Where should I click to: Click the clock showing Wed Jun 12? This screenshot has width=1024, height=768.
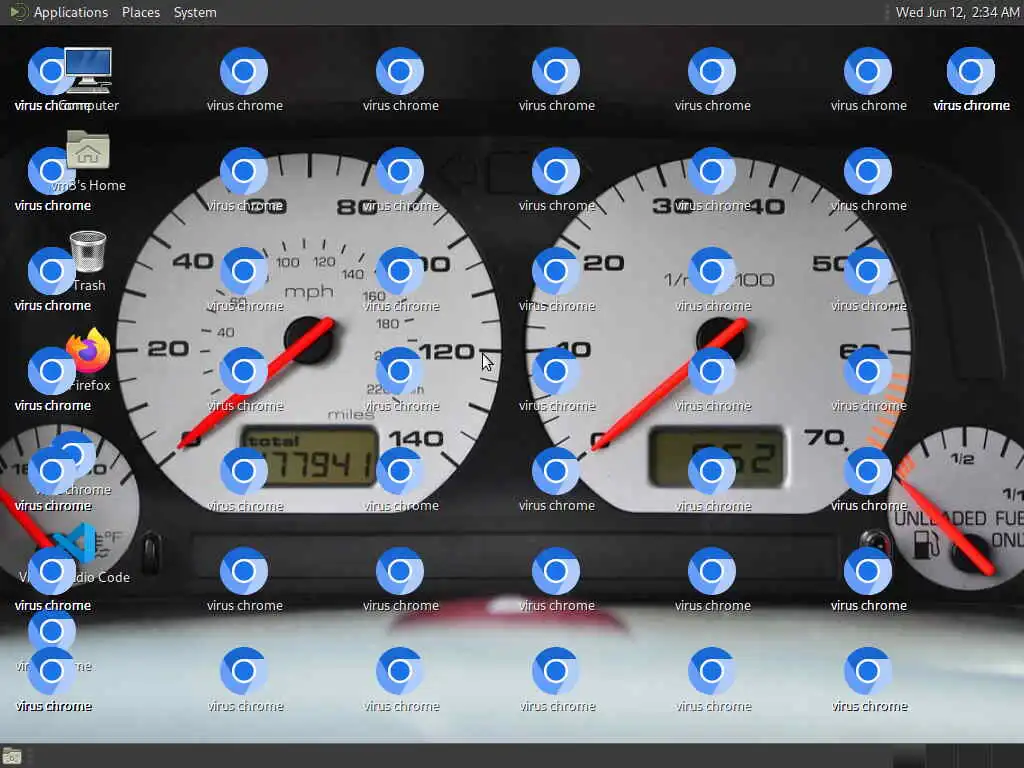point(957,12)
